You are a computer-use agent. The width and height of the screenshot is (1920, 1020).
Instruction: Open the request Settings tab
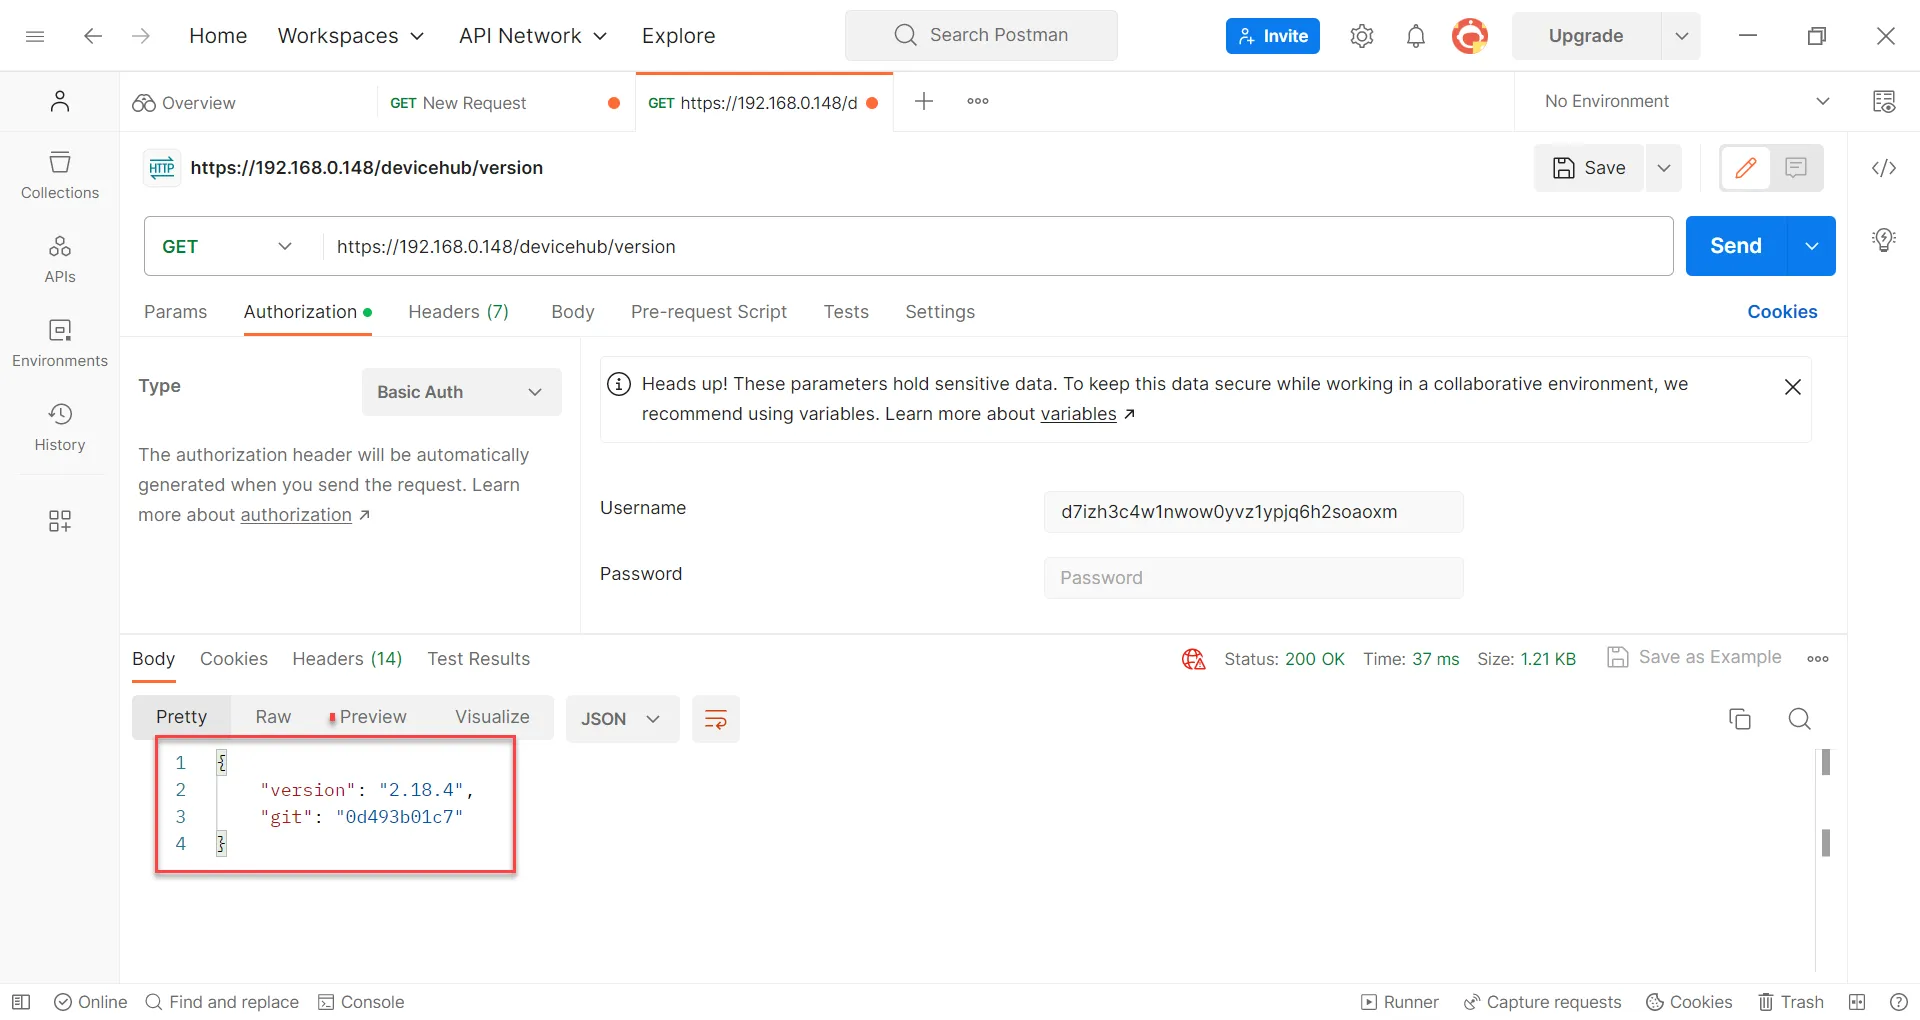[940, 312]
